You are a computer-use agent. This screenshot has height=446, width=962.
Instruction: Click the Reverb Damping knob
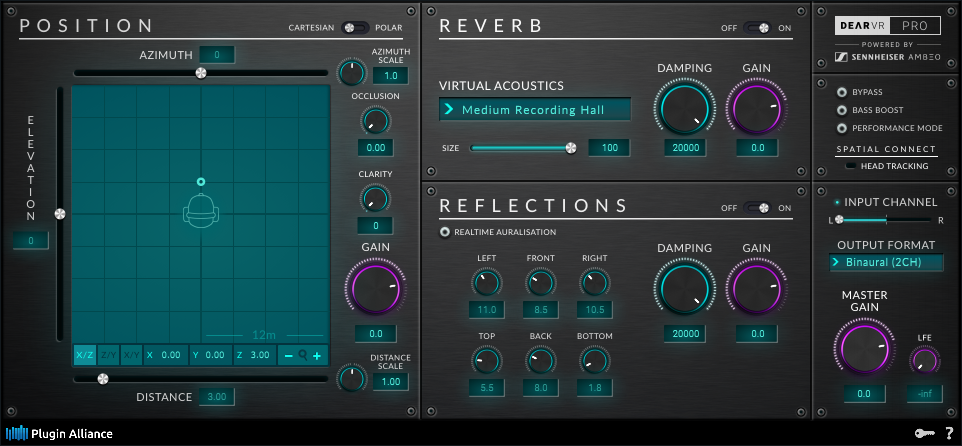(x=685, y=110)
